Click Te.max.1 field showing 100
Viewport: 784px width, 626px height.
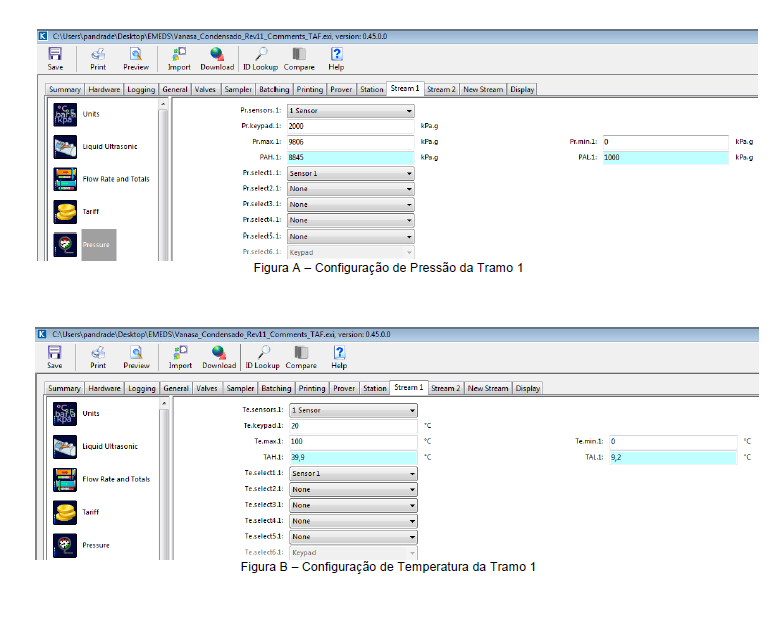(354, 442)
